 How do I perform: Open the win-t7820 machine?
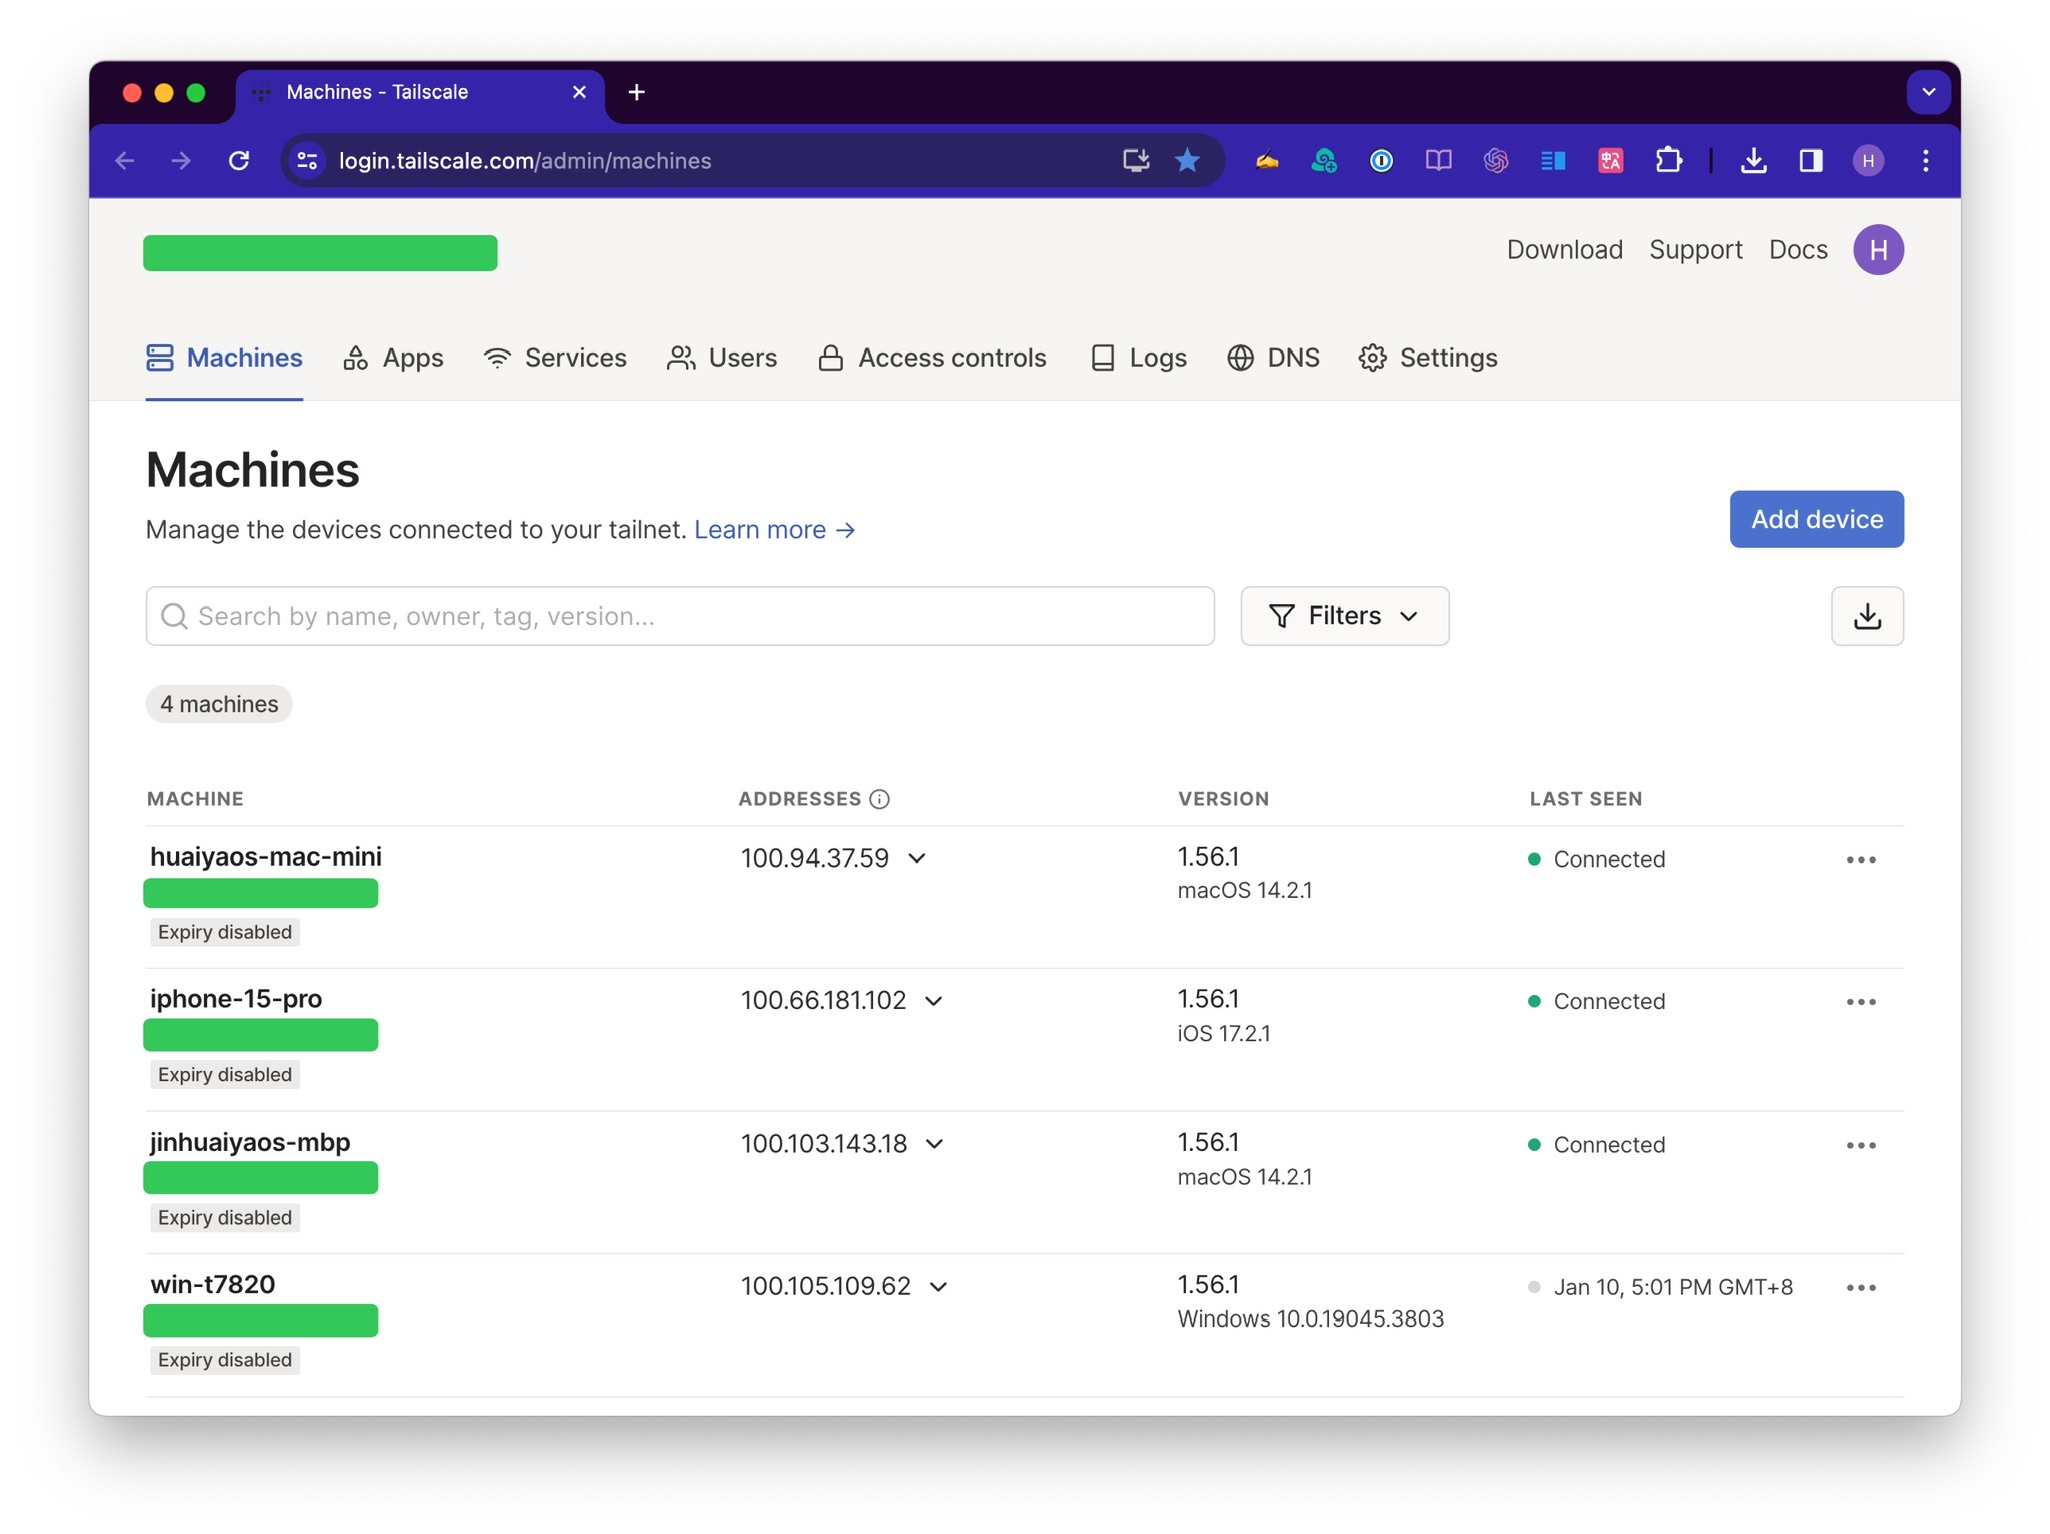click(x=213, y=1285)
